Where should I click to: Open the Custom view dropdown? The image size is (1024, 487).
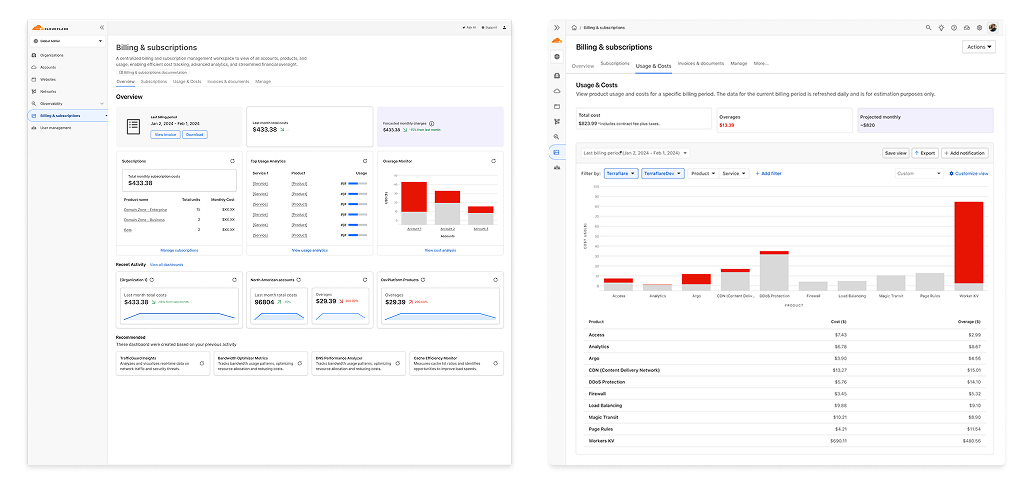point(919,174)
